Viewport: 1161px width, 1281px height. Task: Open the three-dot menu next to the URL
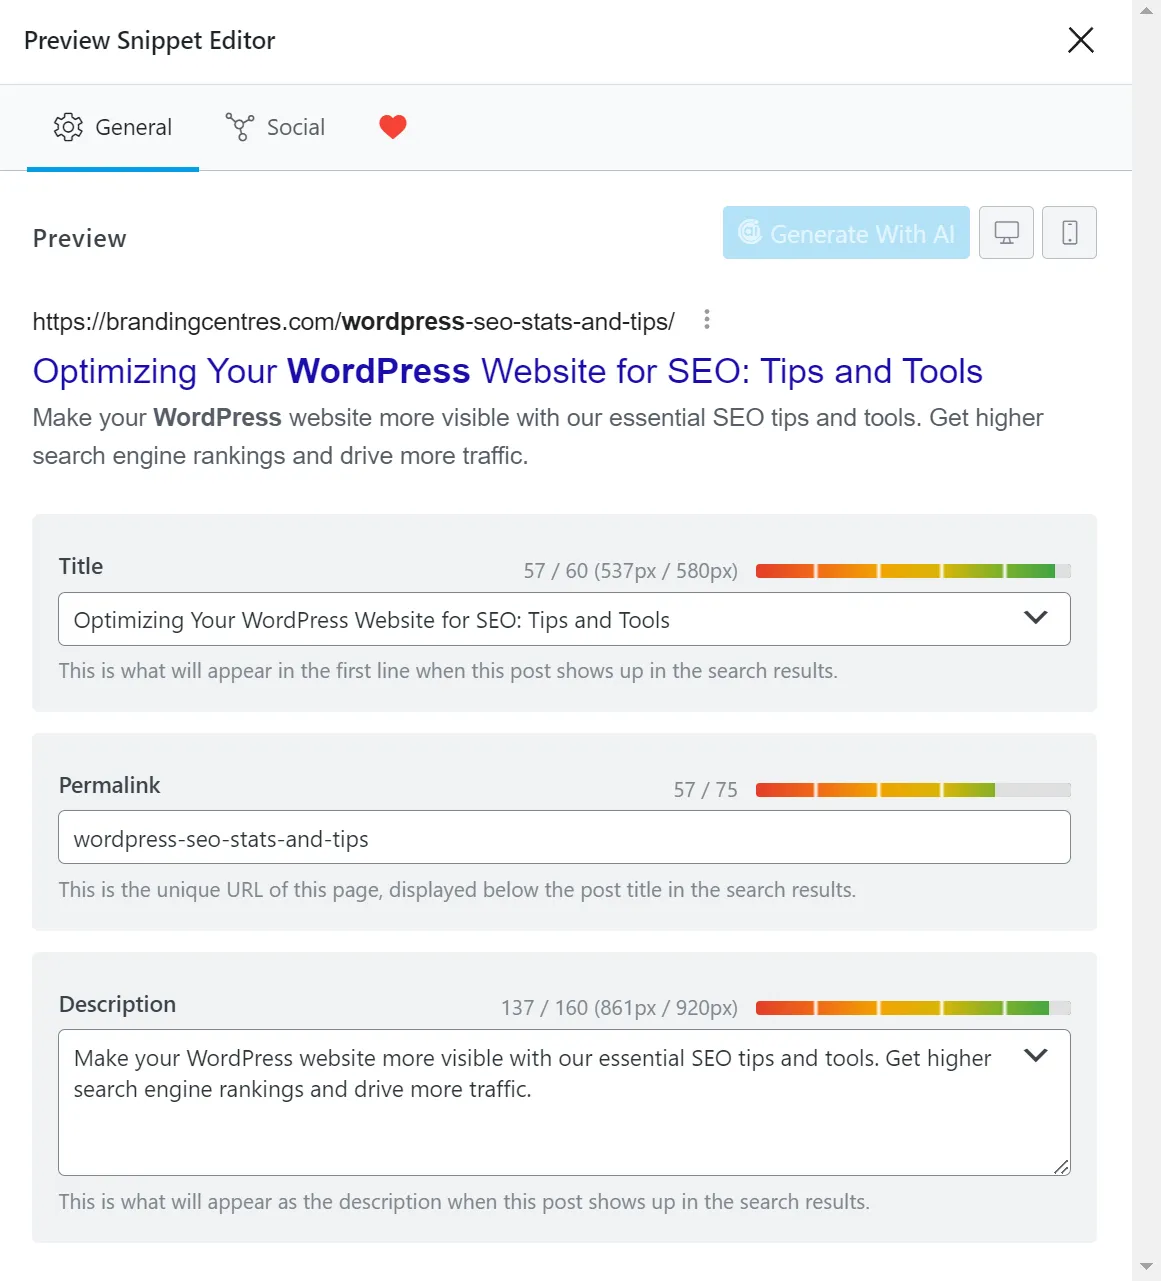click(x=707, y=319)
